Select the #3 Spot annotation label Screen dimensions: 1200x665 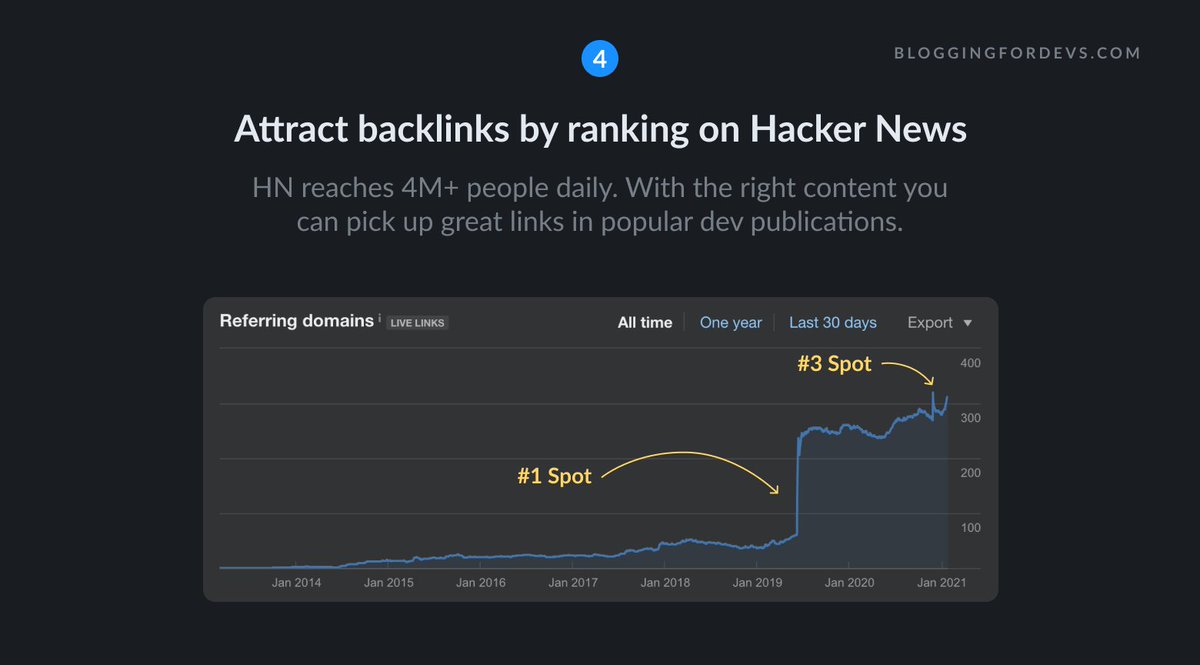(833, 364)
